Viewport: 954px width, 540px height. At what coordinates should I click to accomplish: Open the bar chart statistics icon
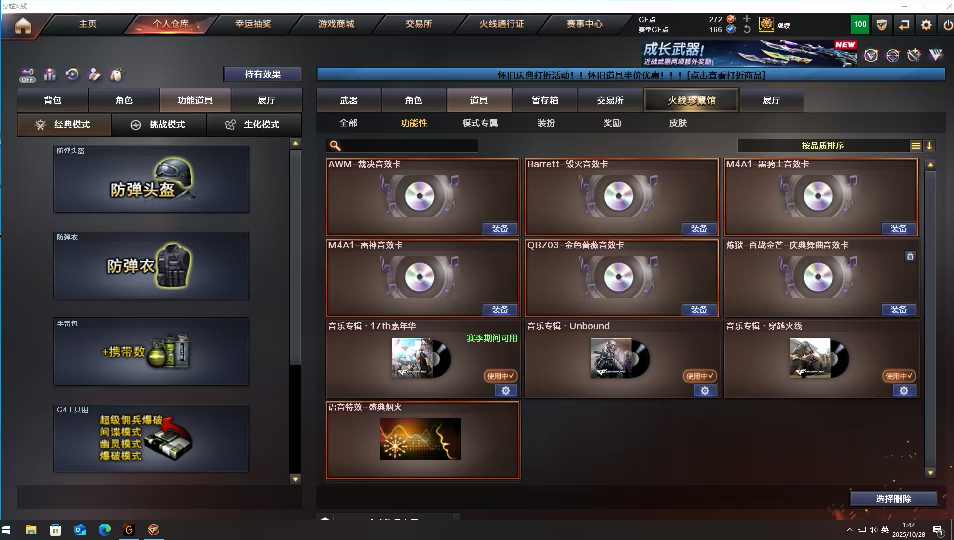click(x=50, y=74)
